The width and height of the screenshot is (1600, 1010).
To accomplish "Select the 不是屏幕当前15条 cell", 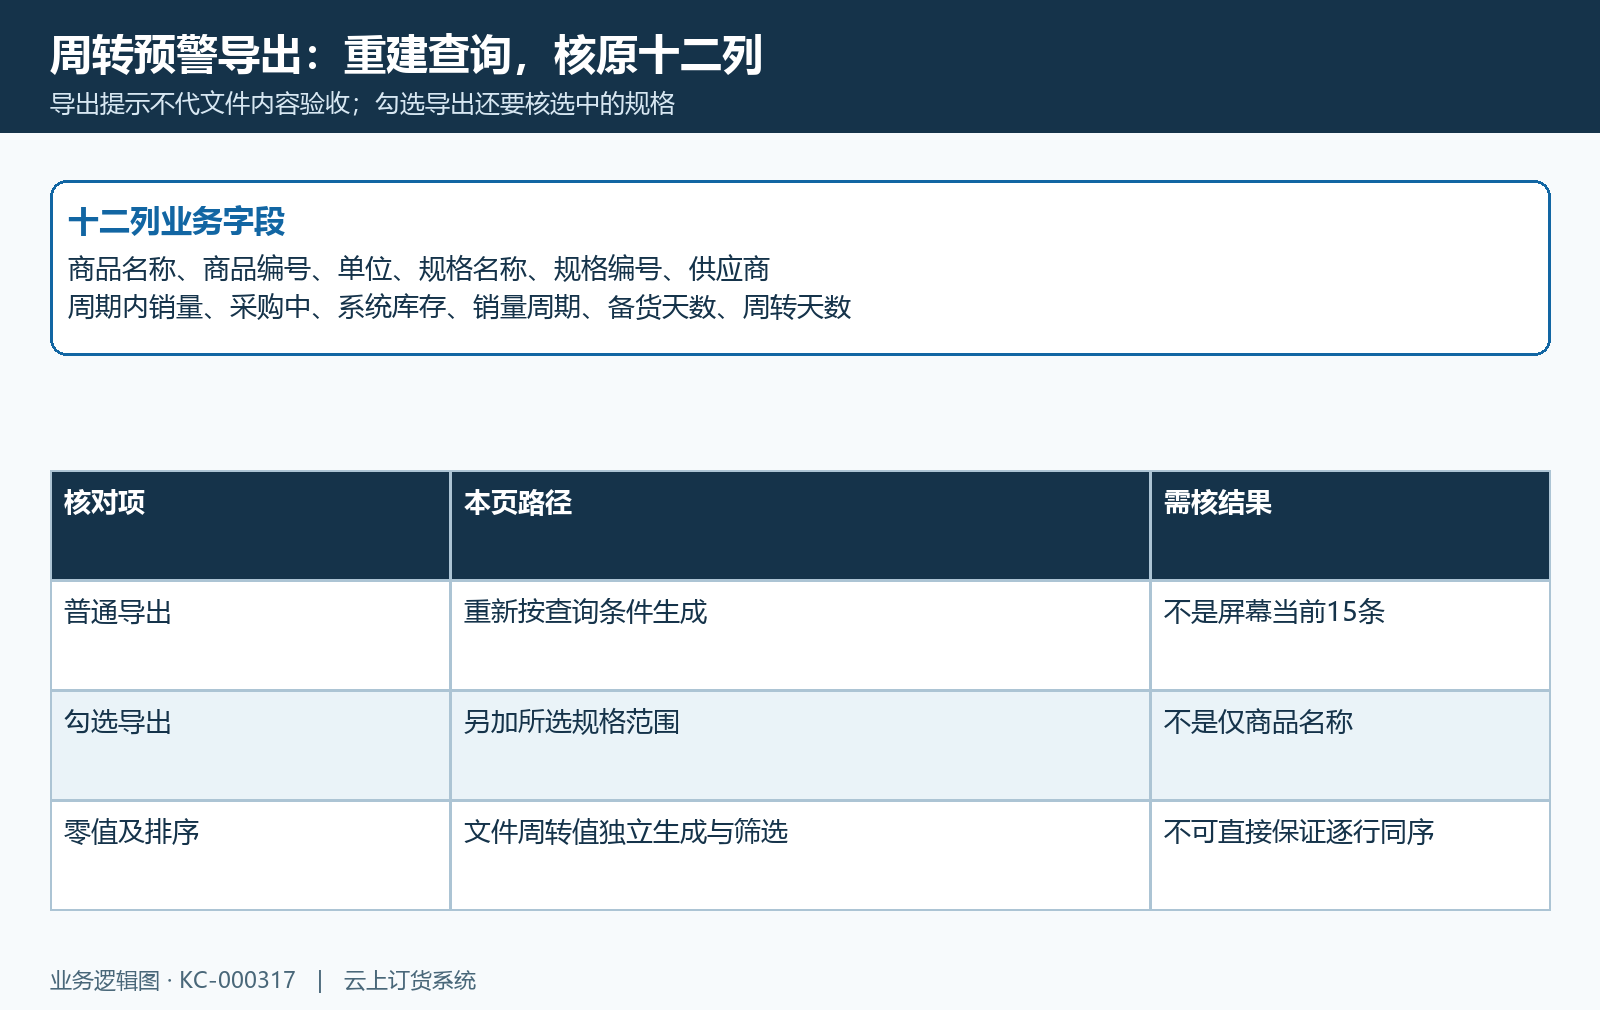I will [1350, 636].
